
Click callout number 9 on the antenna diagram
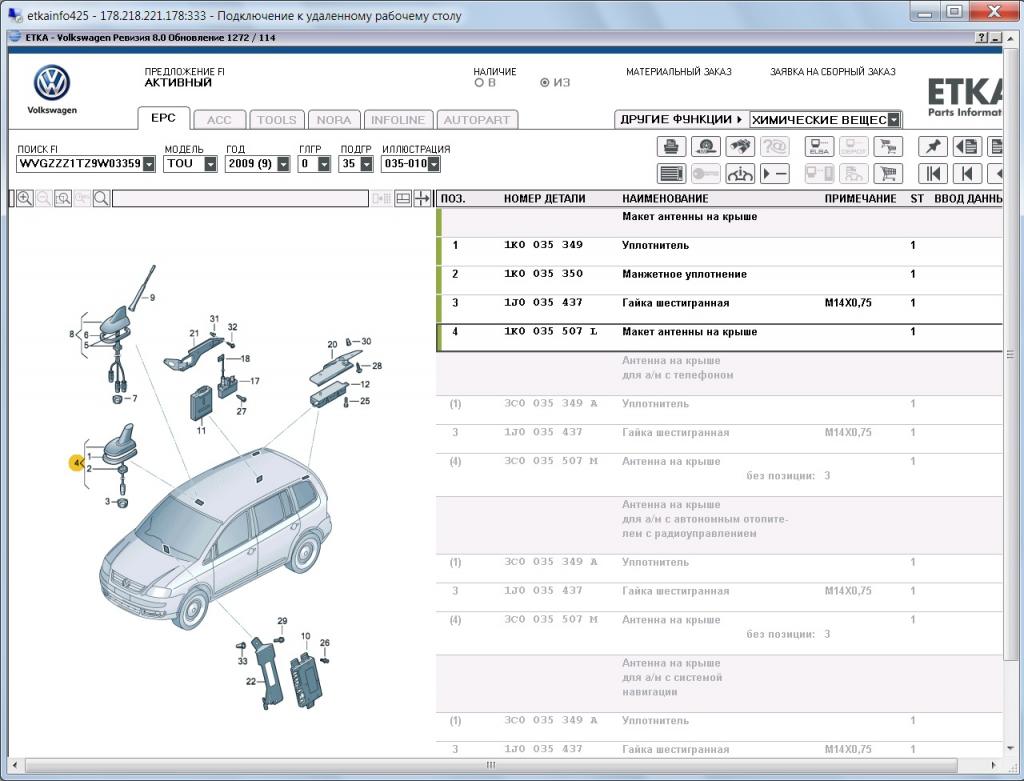tap(152, 298)
